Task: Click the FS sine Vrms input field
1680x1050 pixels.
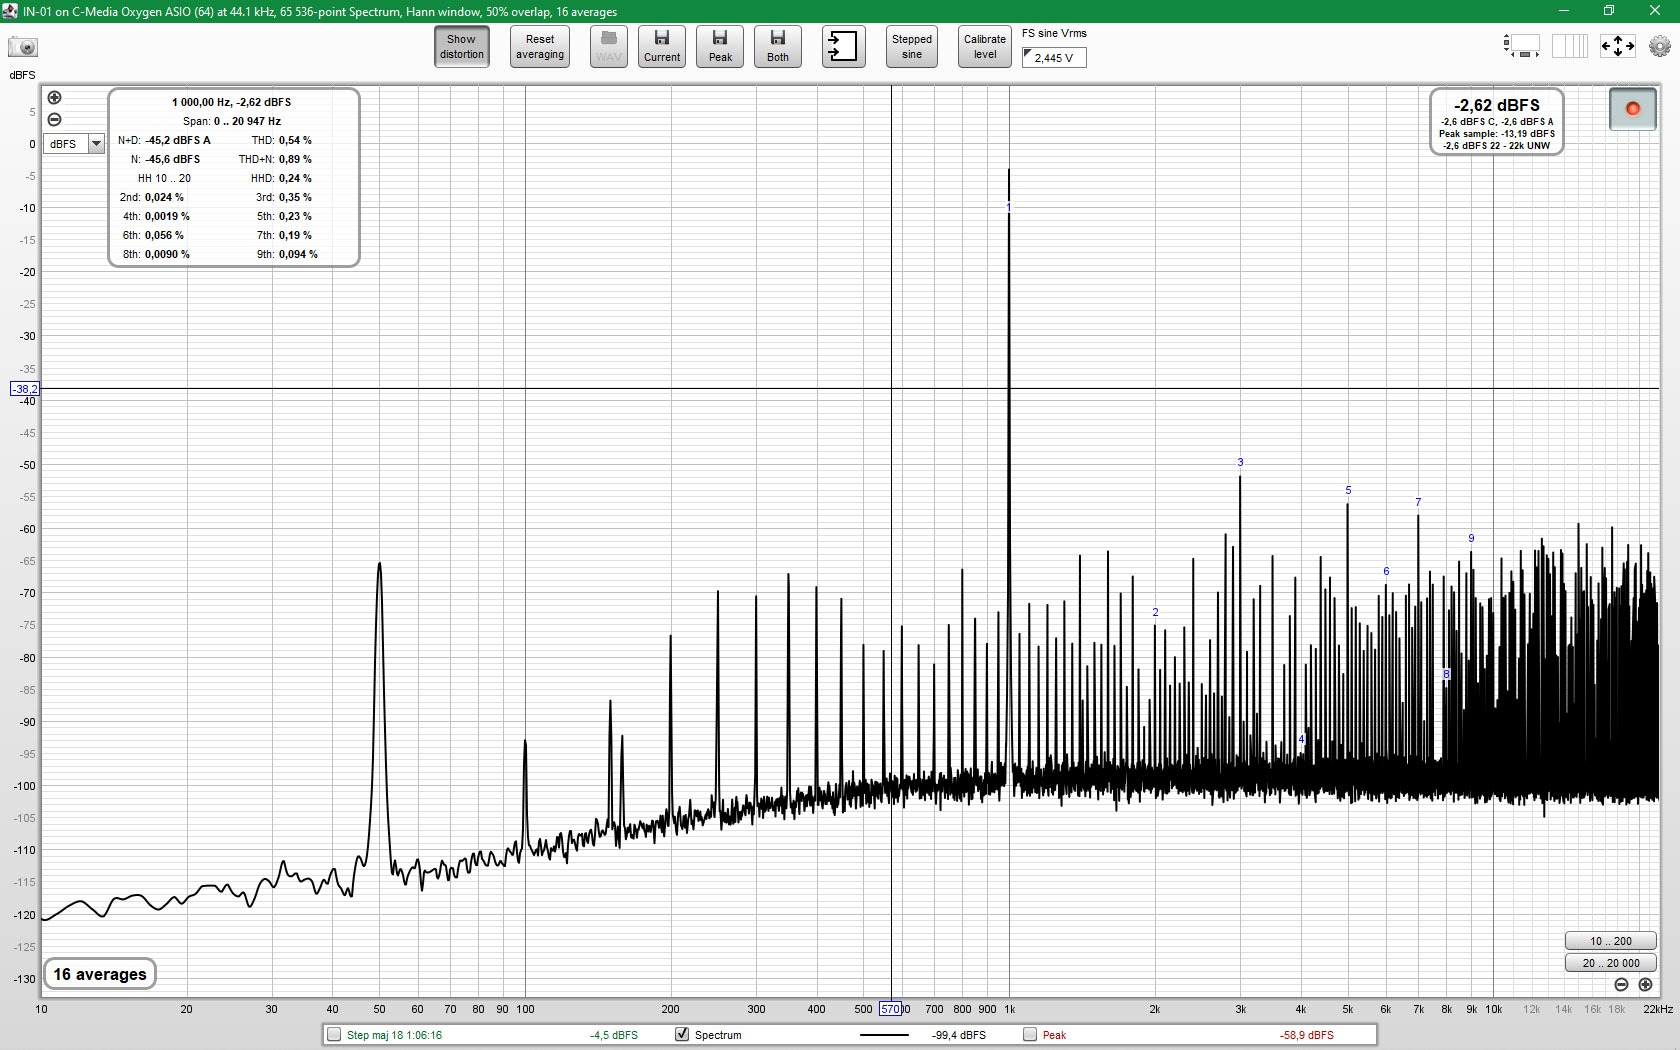Action: click(1054, 58)
